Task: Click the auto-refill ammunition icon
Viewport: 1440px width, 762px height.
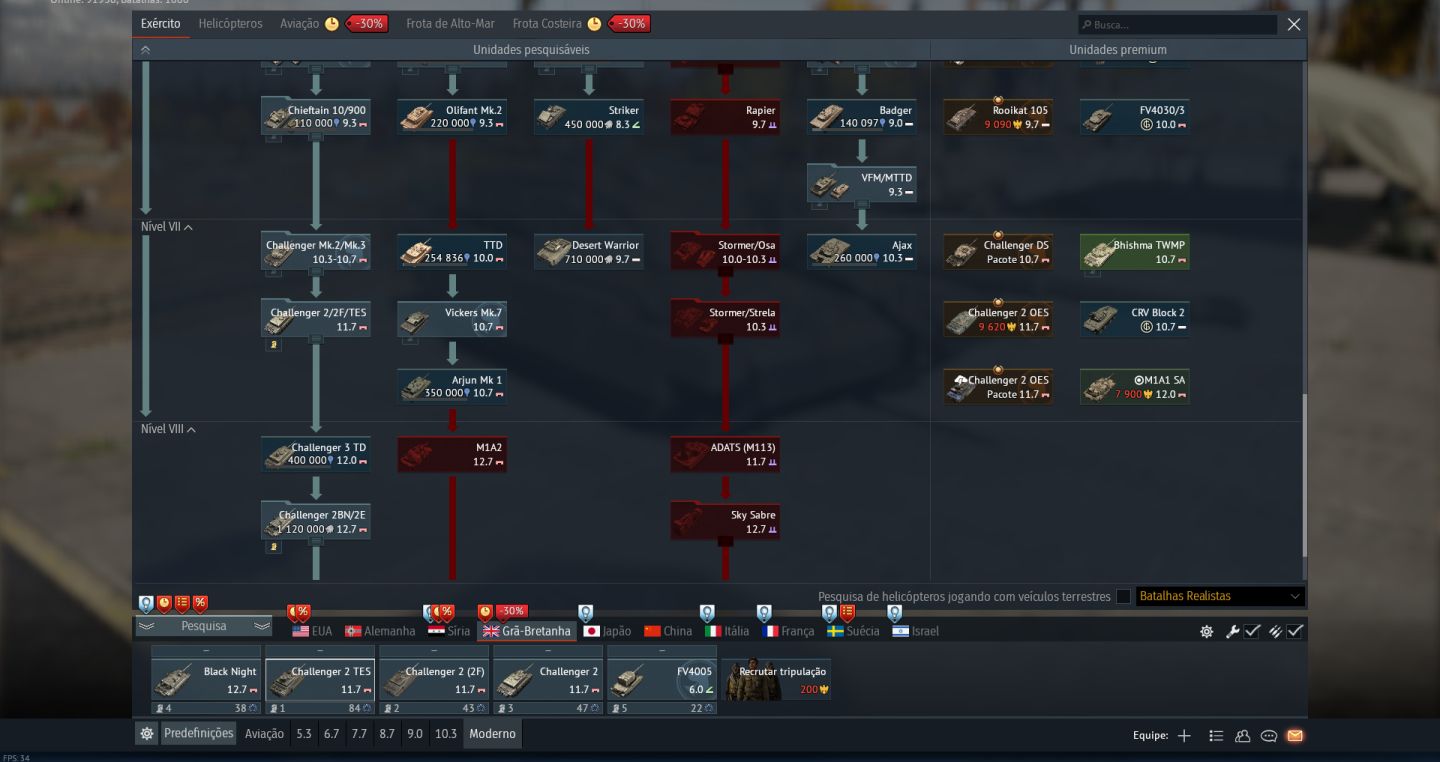Action: tap(1275, 632)
